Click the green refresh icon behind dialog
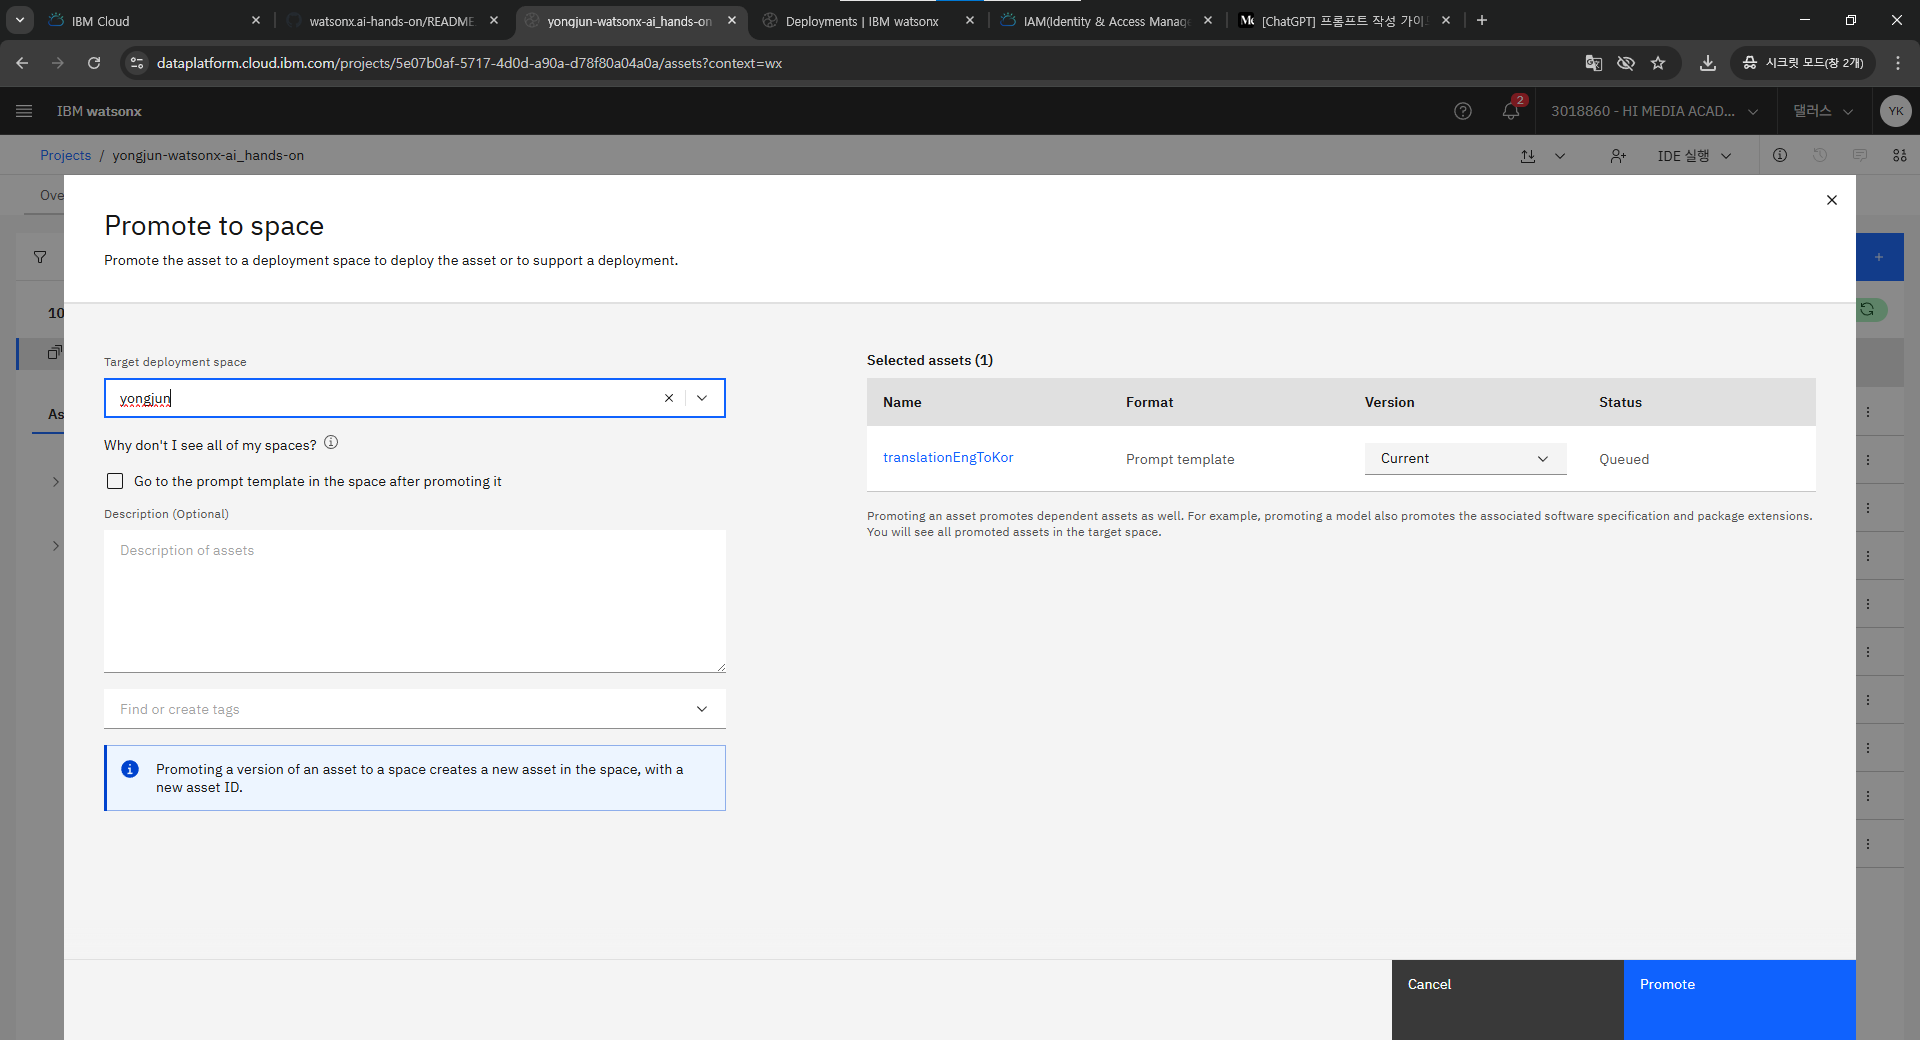The width and height of the screenshot is (1920, 1040). pyautogui.click(x=1868, y=310)
